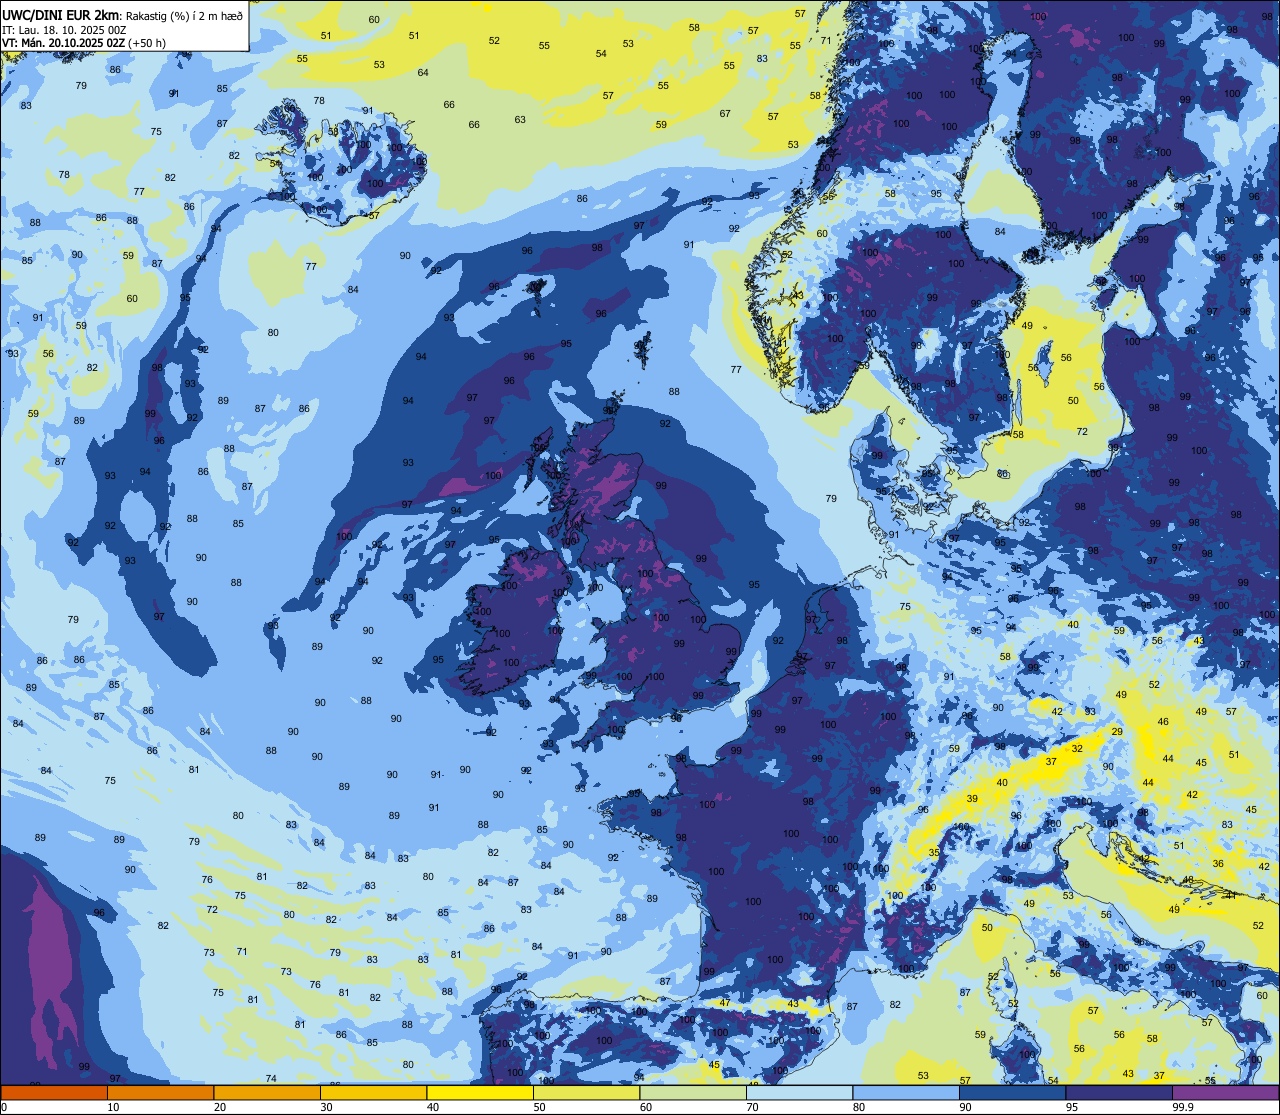Screen dimensions: 1280x1115
Task: Click the legend tick label "30"
Action: tap(327, 1107)
